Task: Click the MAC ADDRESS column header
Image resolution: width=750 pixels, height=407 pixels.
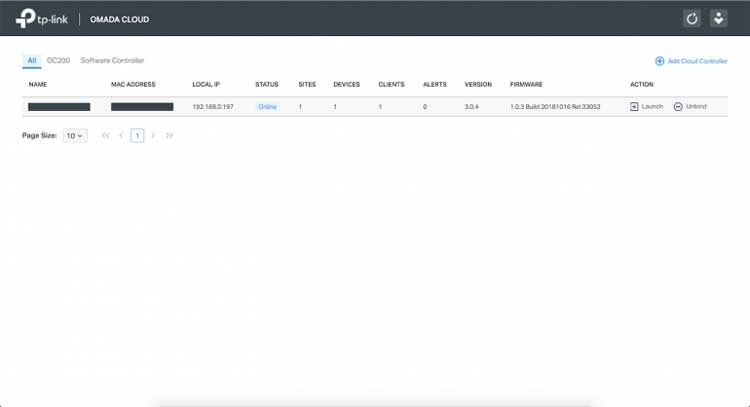Action: point(133,85)
